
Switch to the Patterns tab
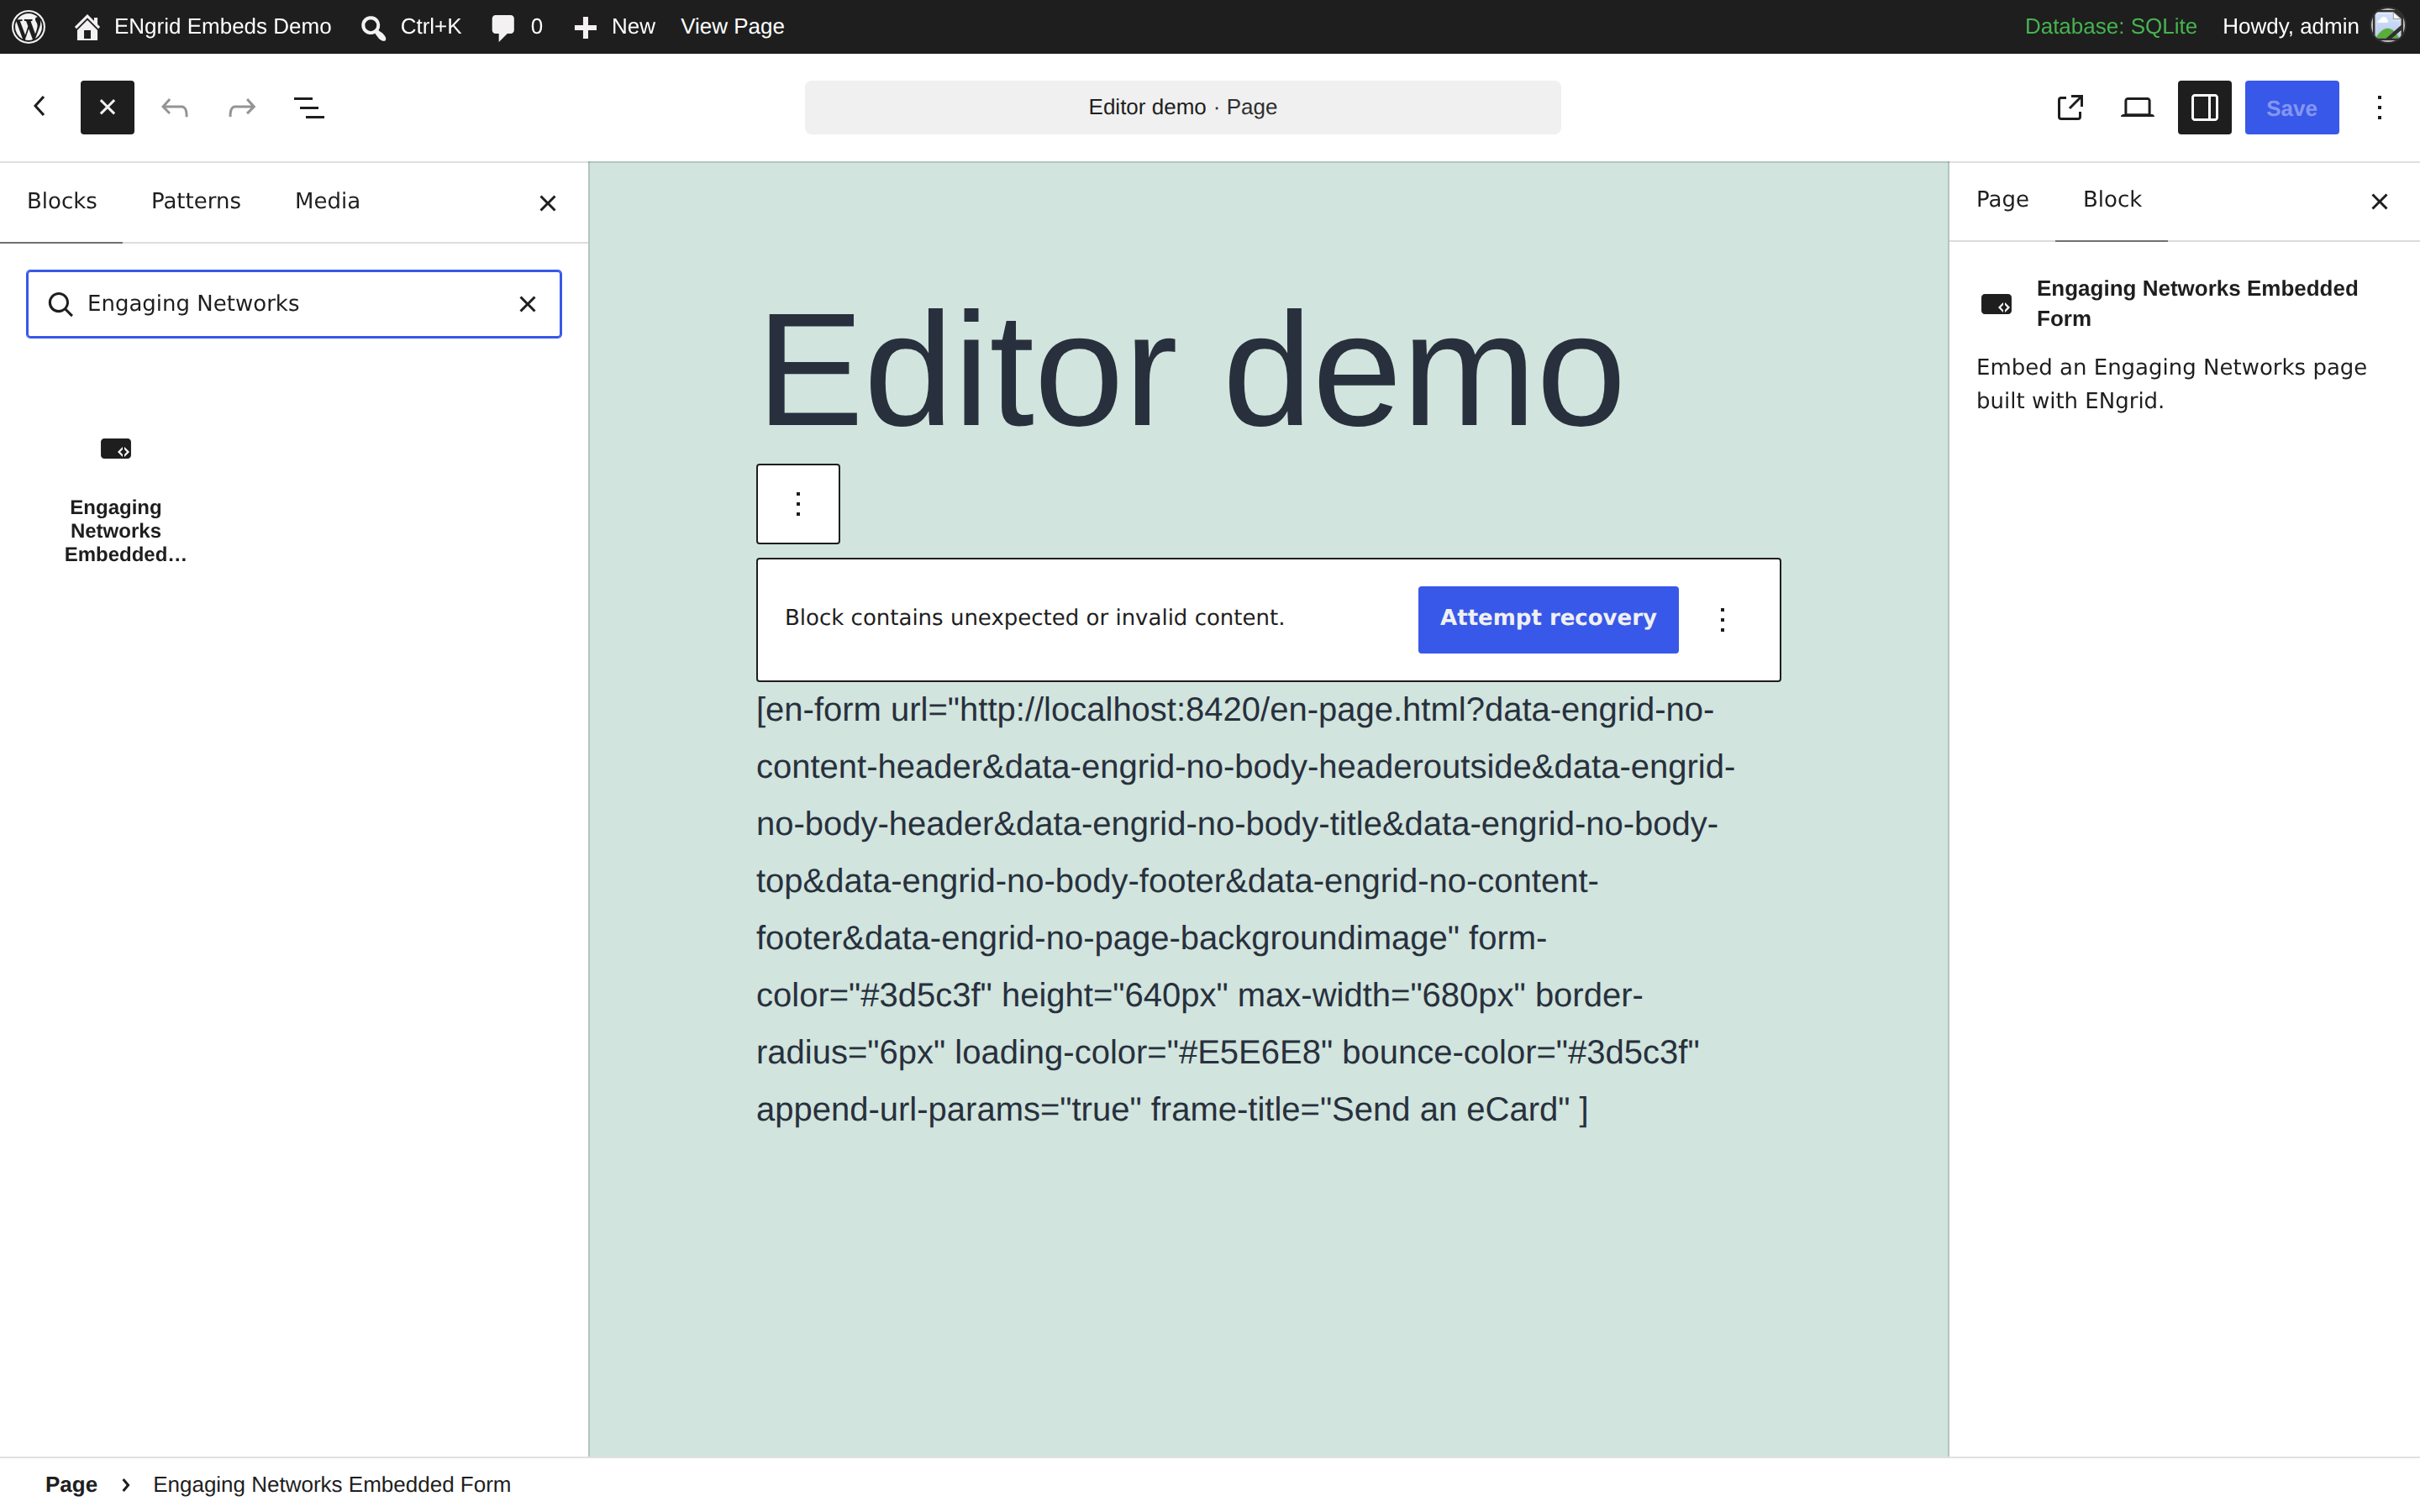click(196, 201)
